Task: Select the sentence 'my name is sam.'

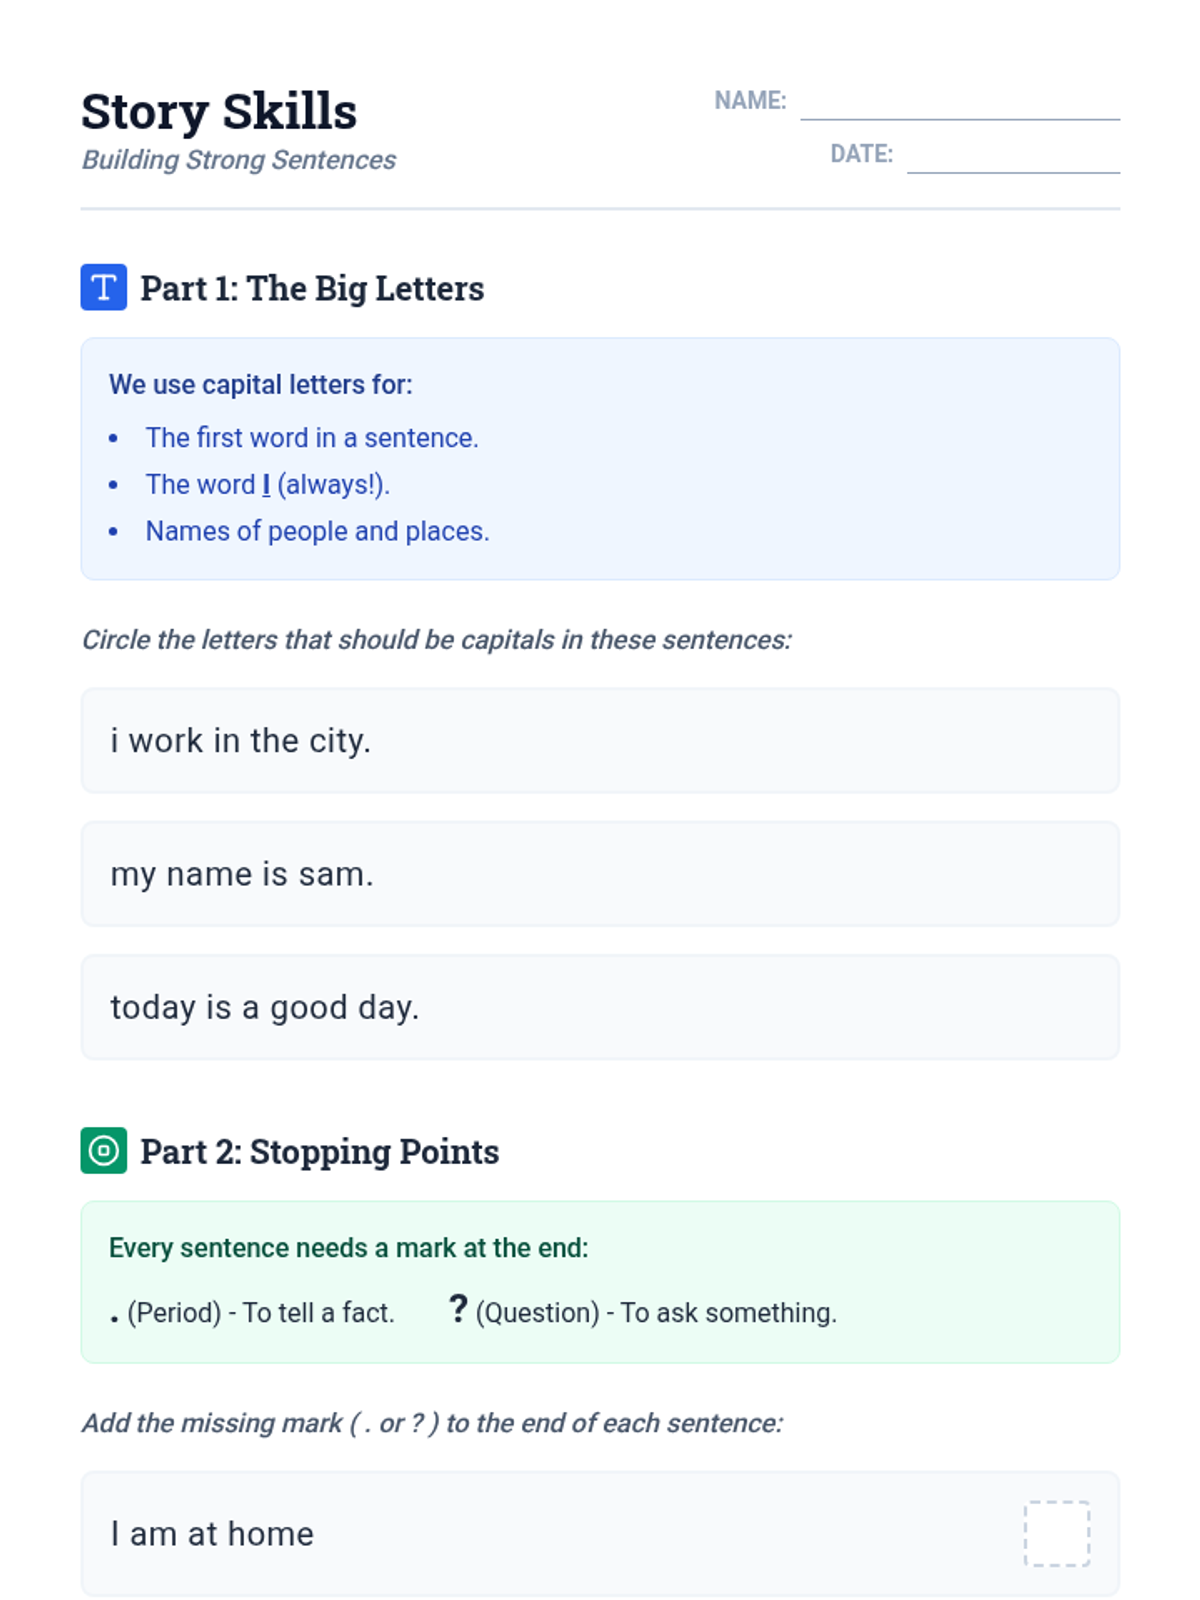Action: [242, 874]
